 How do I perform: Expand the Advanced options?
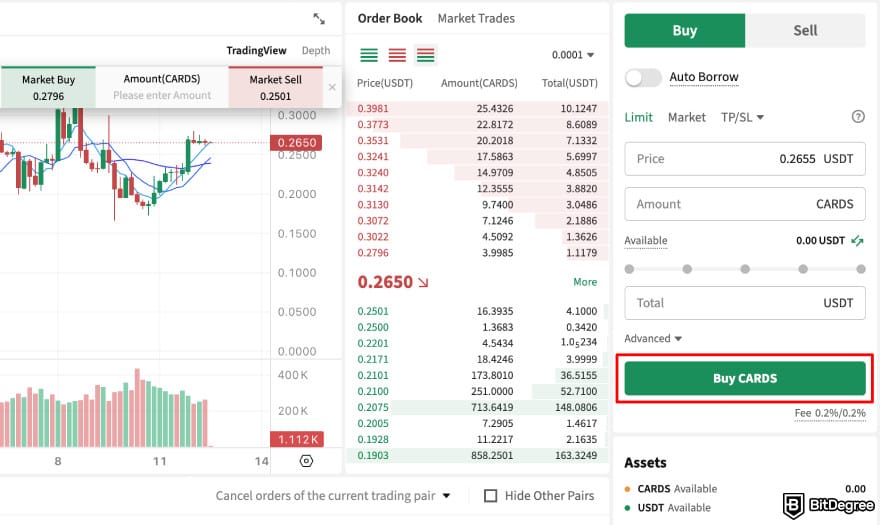(x=653, y=339)
